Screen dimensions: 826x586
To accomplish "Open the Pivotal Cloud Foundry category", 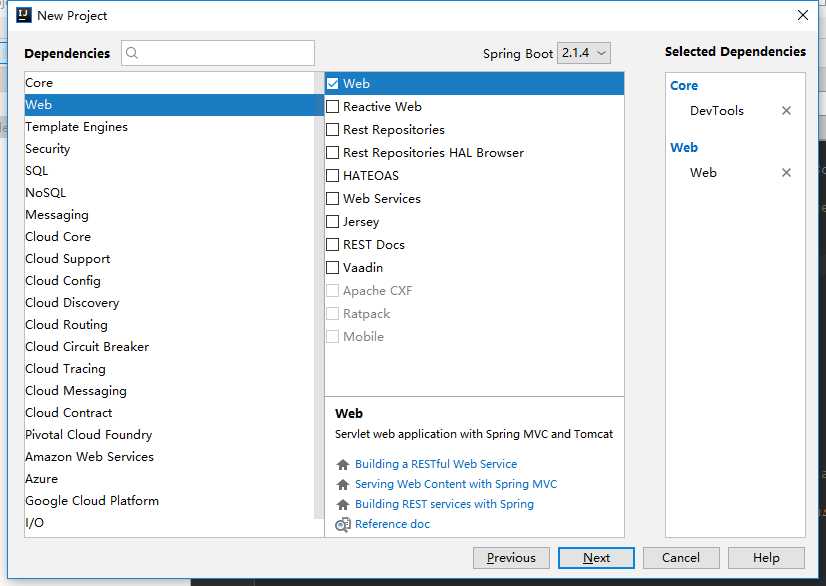I will click(170, 435).
